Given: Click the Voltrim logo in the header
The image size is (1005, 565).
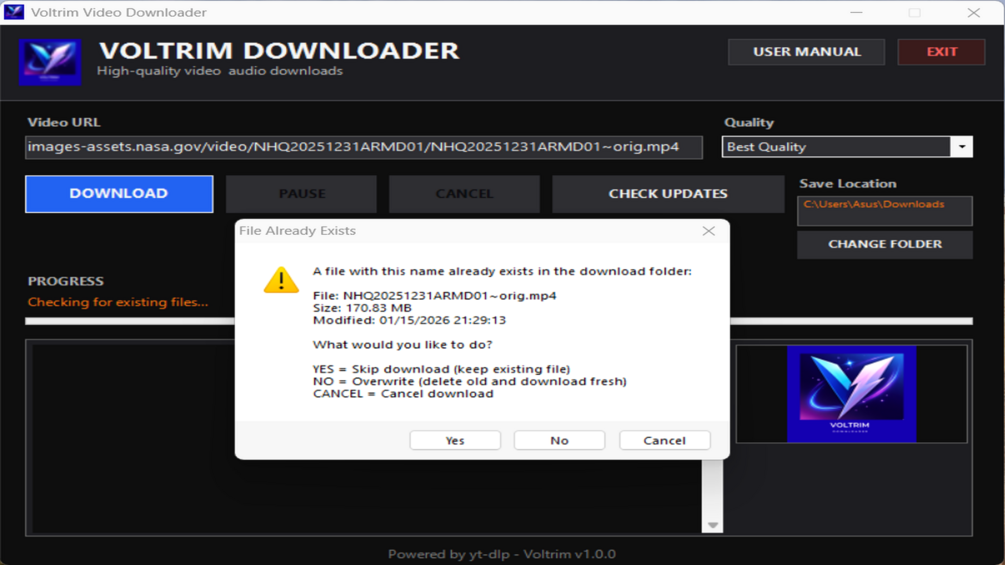Looking at the screenshot, I should click(50, 62).
